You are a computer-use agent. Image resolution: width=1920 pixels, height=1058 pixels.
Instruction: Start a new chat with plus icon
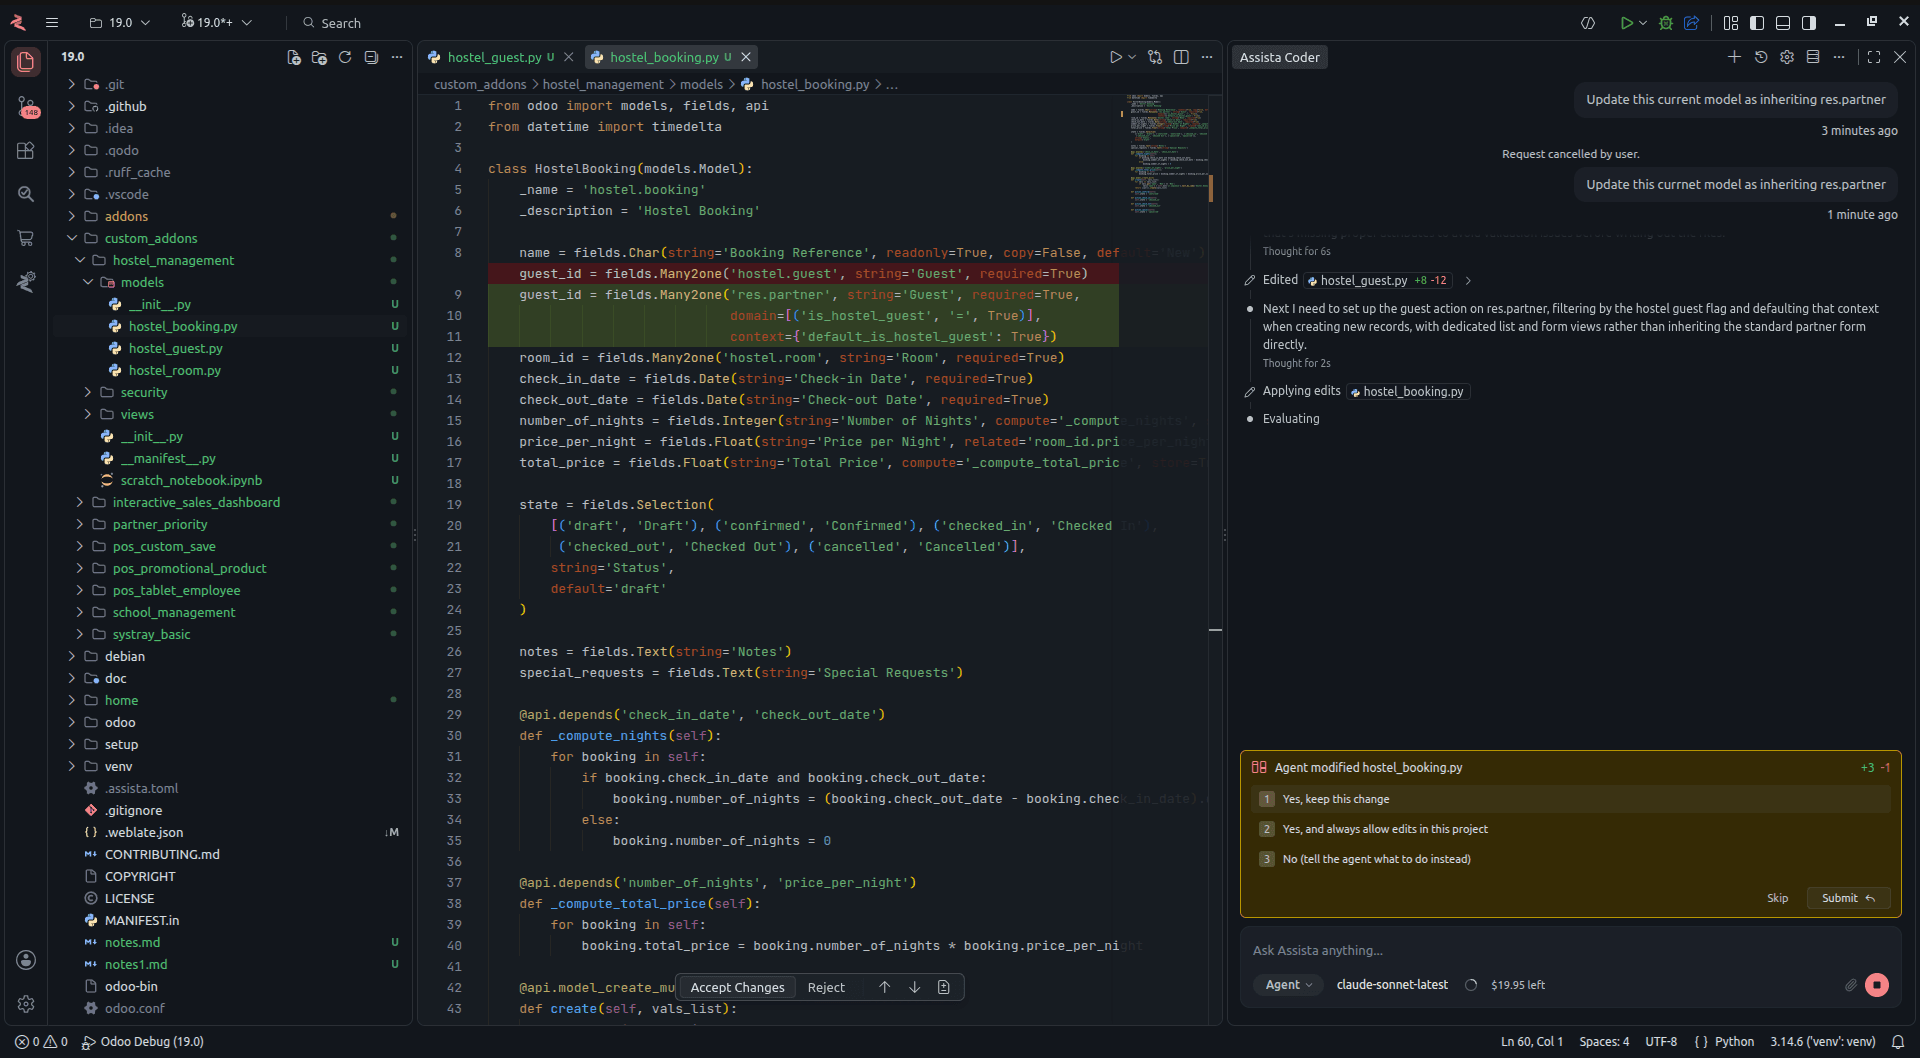click(1734, 57)
